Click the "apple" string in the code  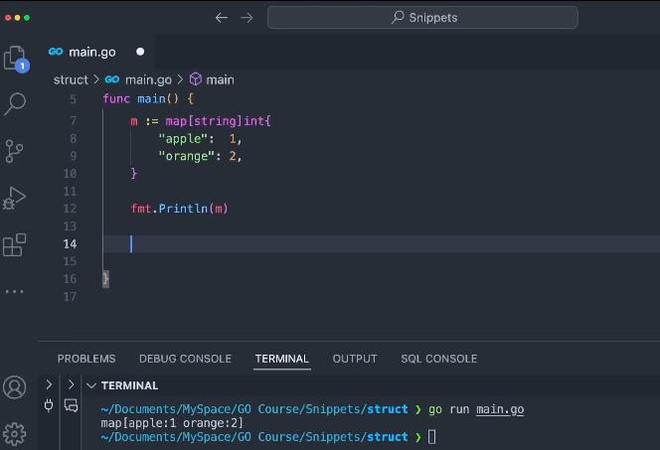pyautogui.click(x=183, y=138)
